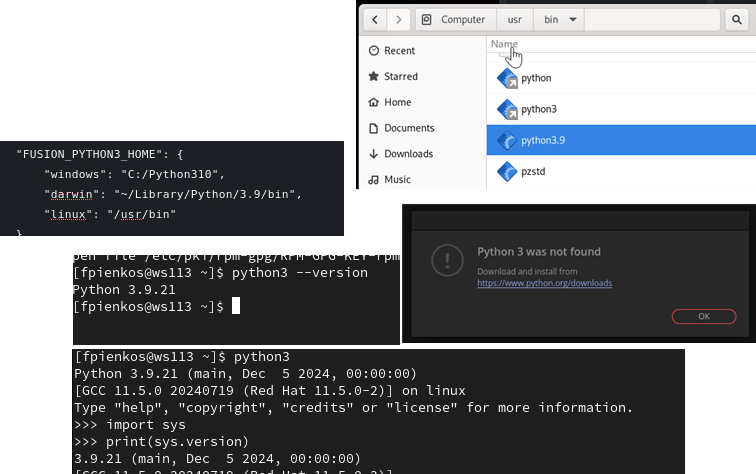Click the GCC 11.5.0 Red Hat line
Viewport: 756px width, 474px height.
270,391
